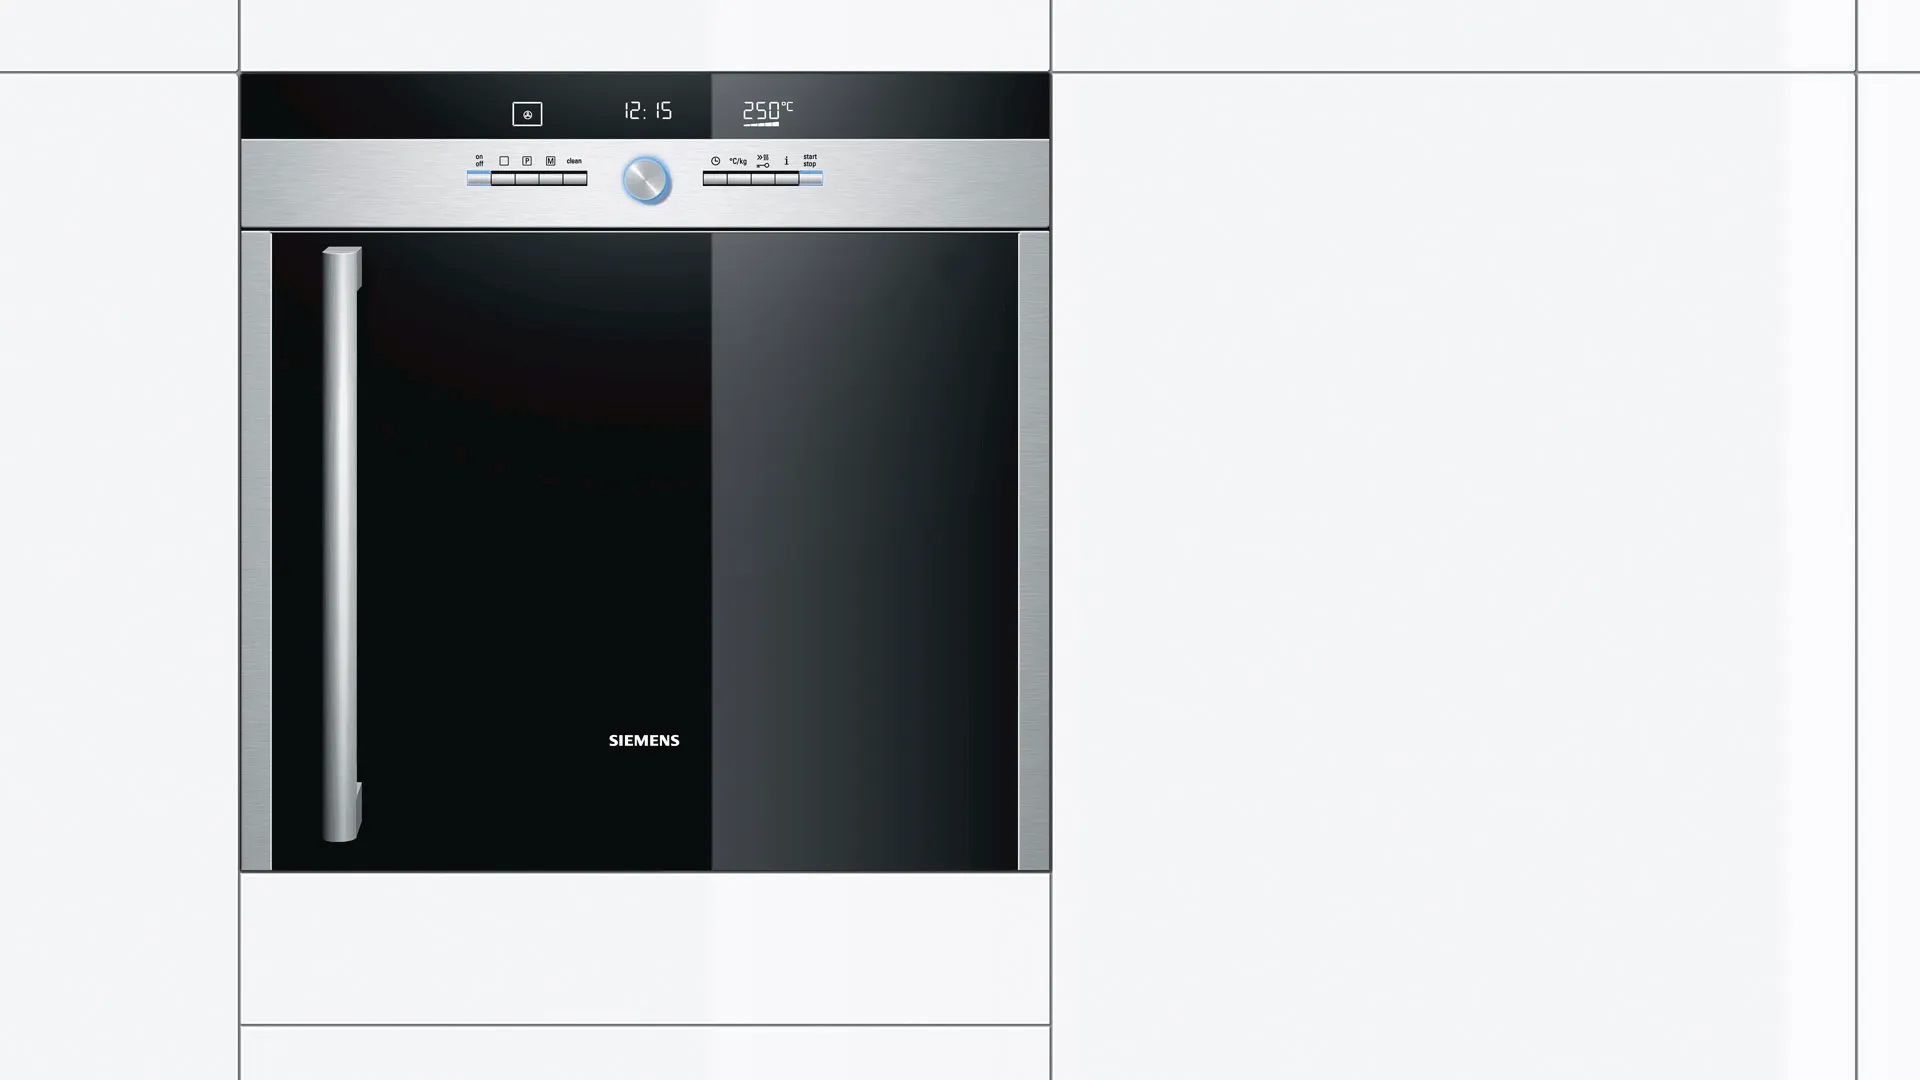1920x1080 pixels.
Task: Click the heat-up progress bar under 250°C
Action: (x=761, y=125)
